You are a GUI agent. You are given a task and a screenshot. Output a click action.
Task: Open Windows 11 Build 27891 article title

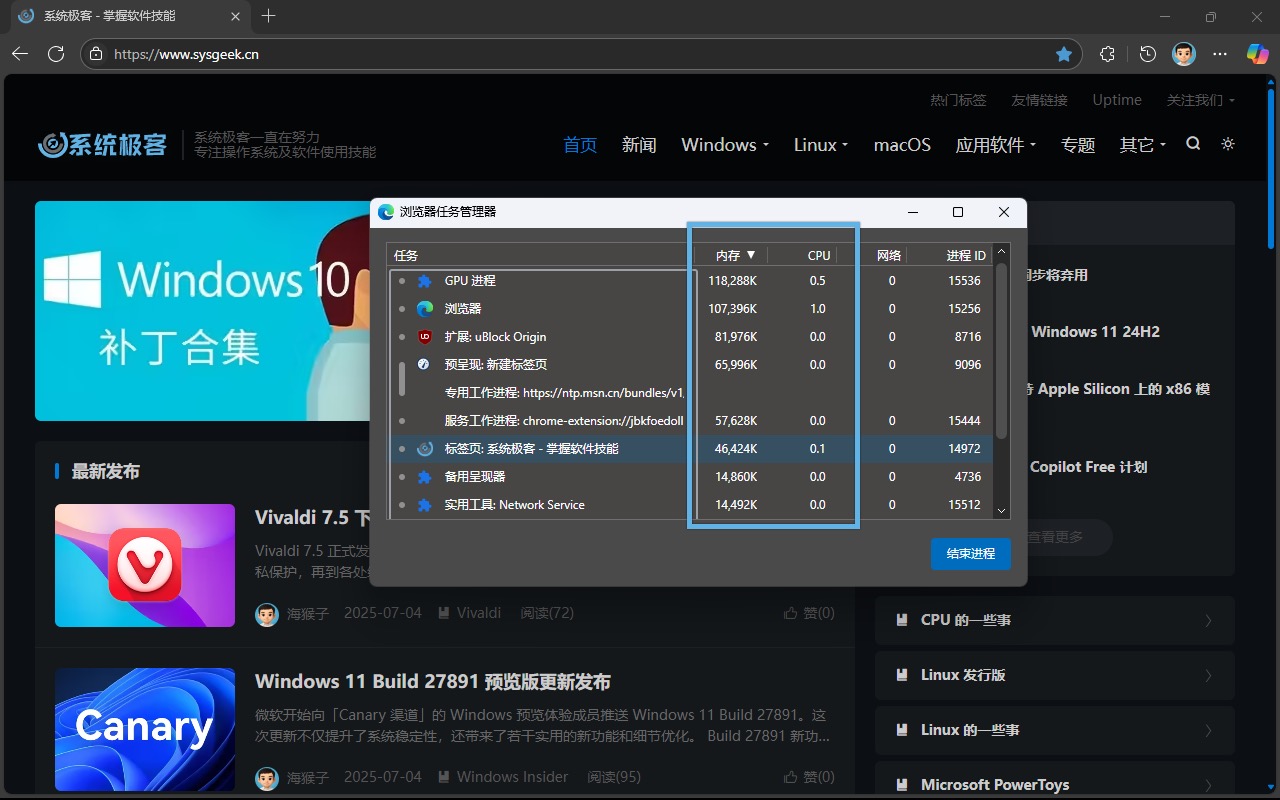click(433, 682)
